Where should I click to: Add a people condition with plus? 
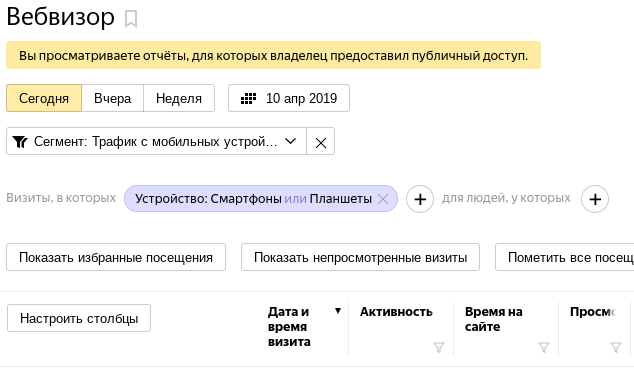[595, 199]
